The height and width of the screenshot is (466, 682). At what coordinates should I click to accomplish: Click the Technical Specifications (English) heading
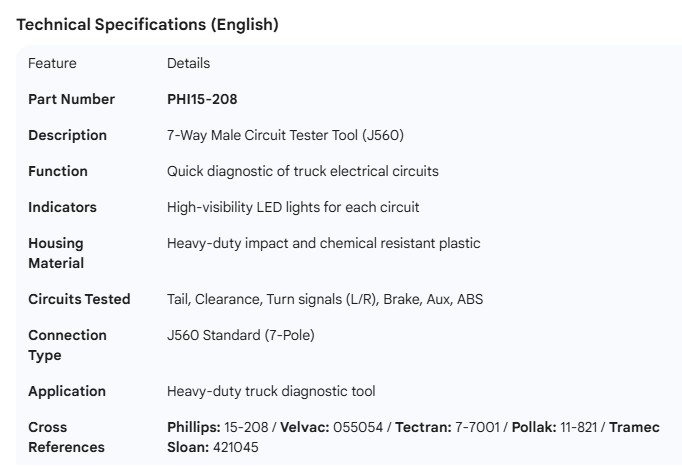click(147, 25)
